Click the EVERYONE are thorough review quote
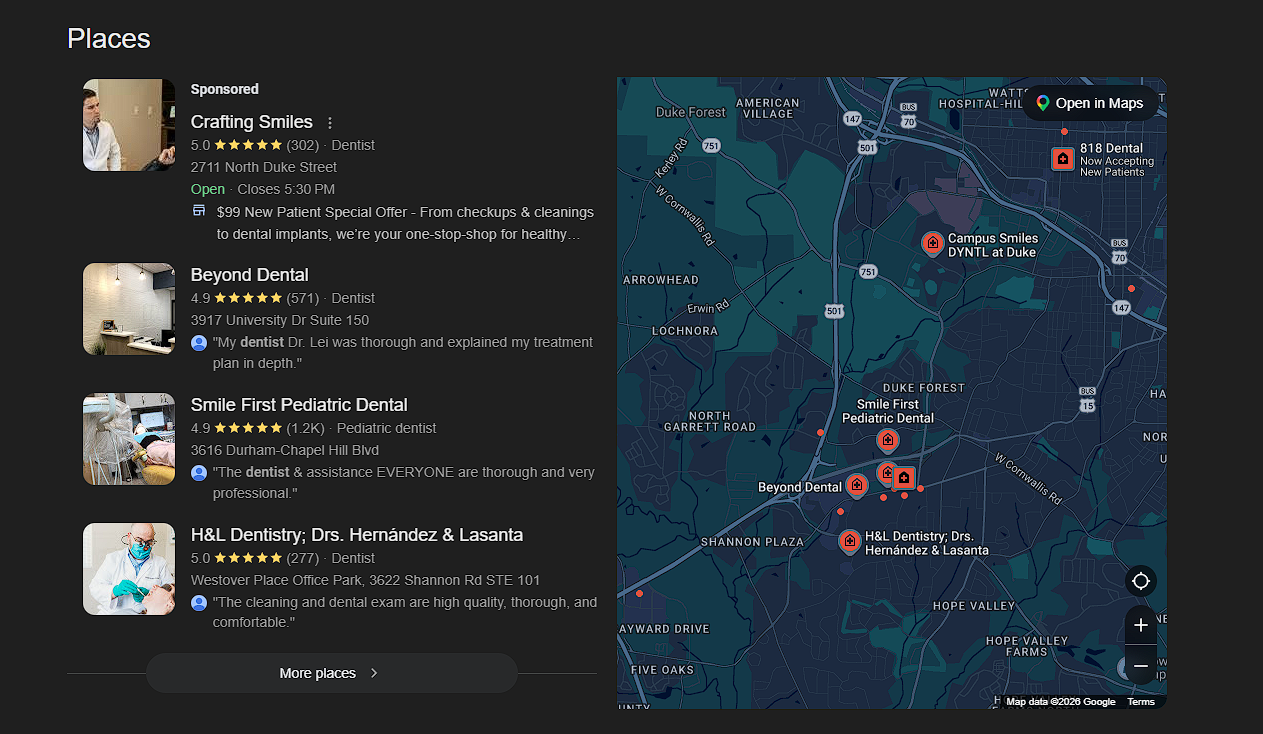Viewport: 1263px width, 734px height. click(x=404, y=483)
